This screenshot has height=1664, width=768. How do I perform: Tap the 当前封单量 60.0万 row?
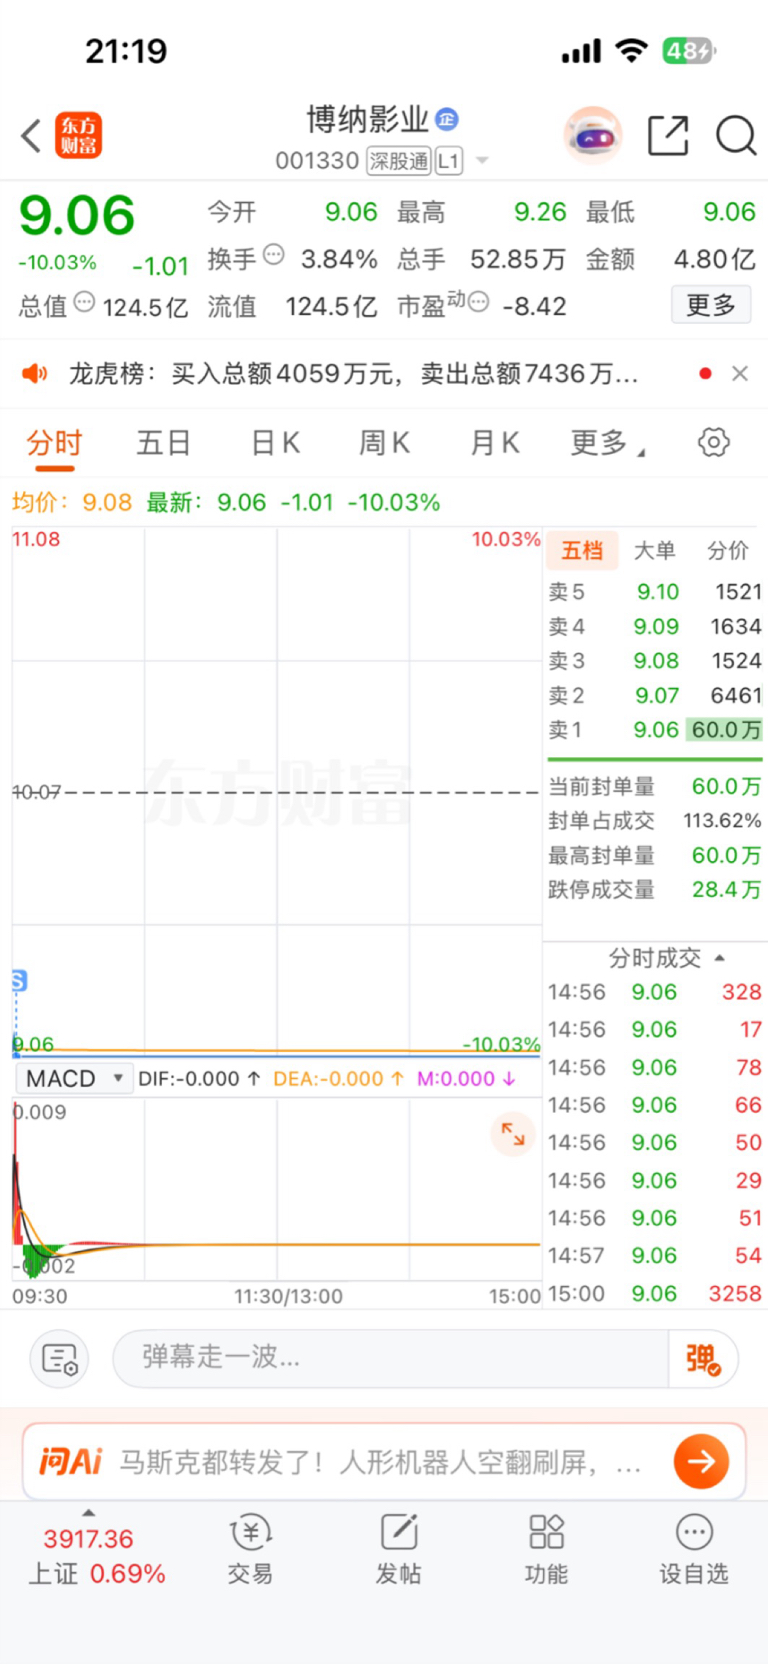(655, 787)
